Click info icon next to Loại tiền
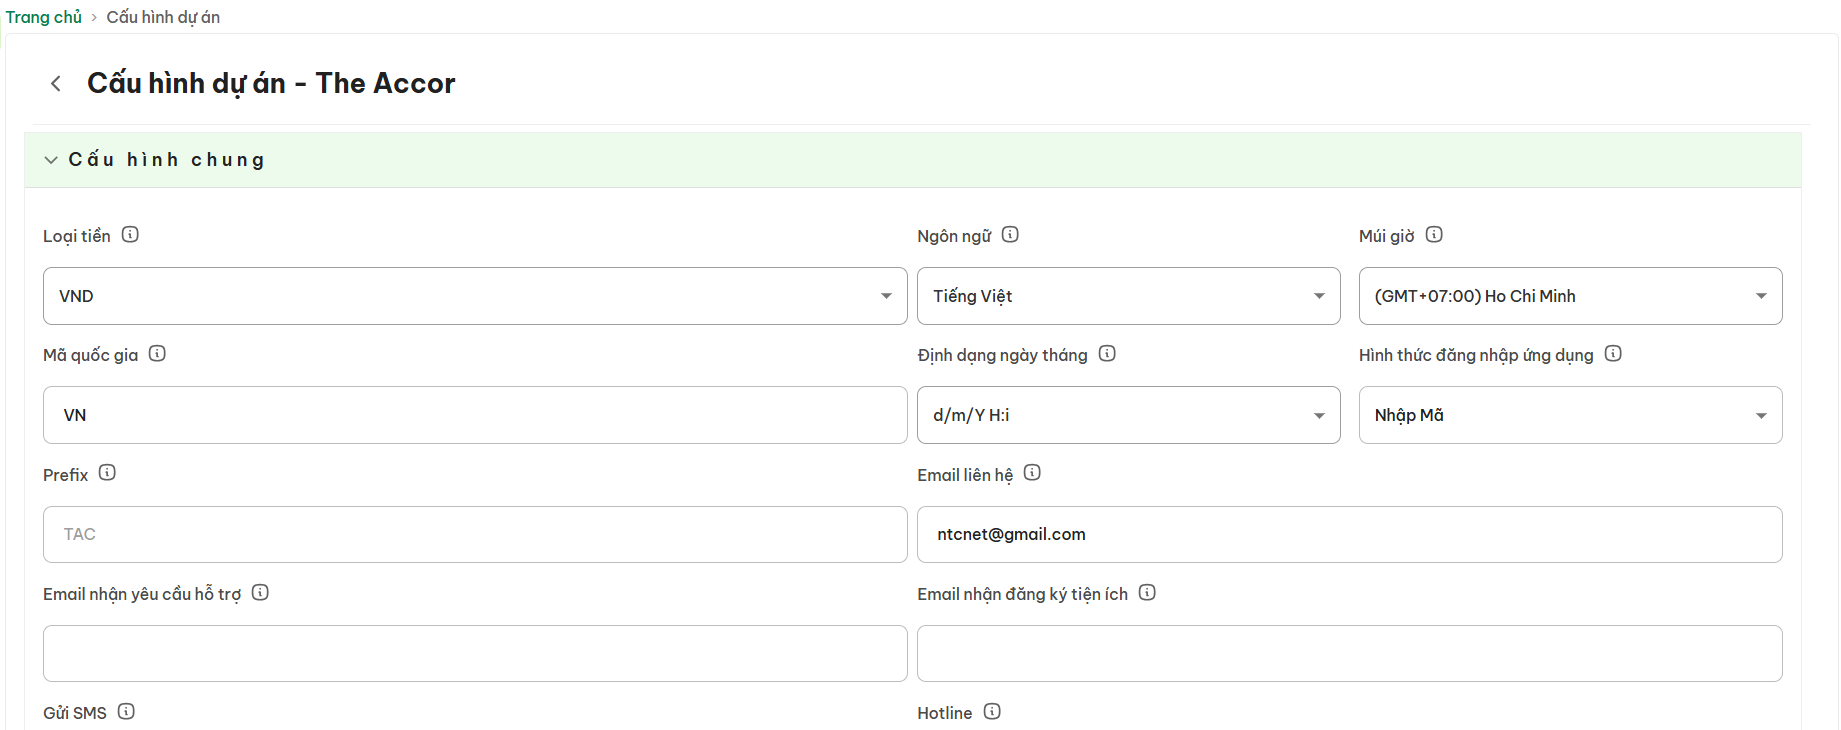The height and width of the screenshot is (730, 1841). pyautogui.click(x=130, y=235)
